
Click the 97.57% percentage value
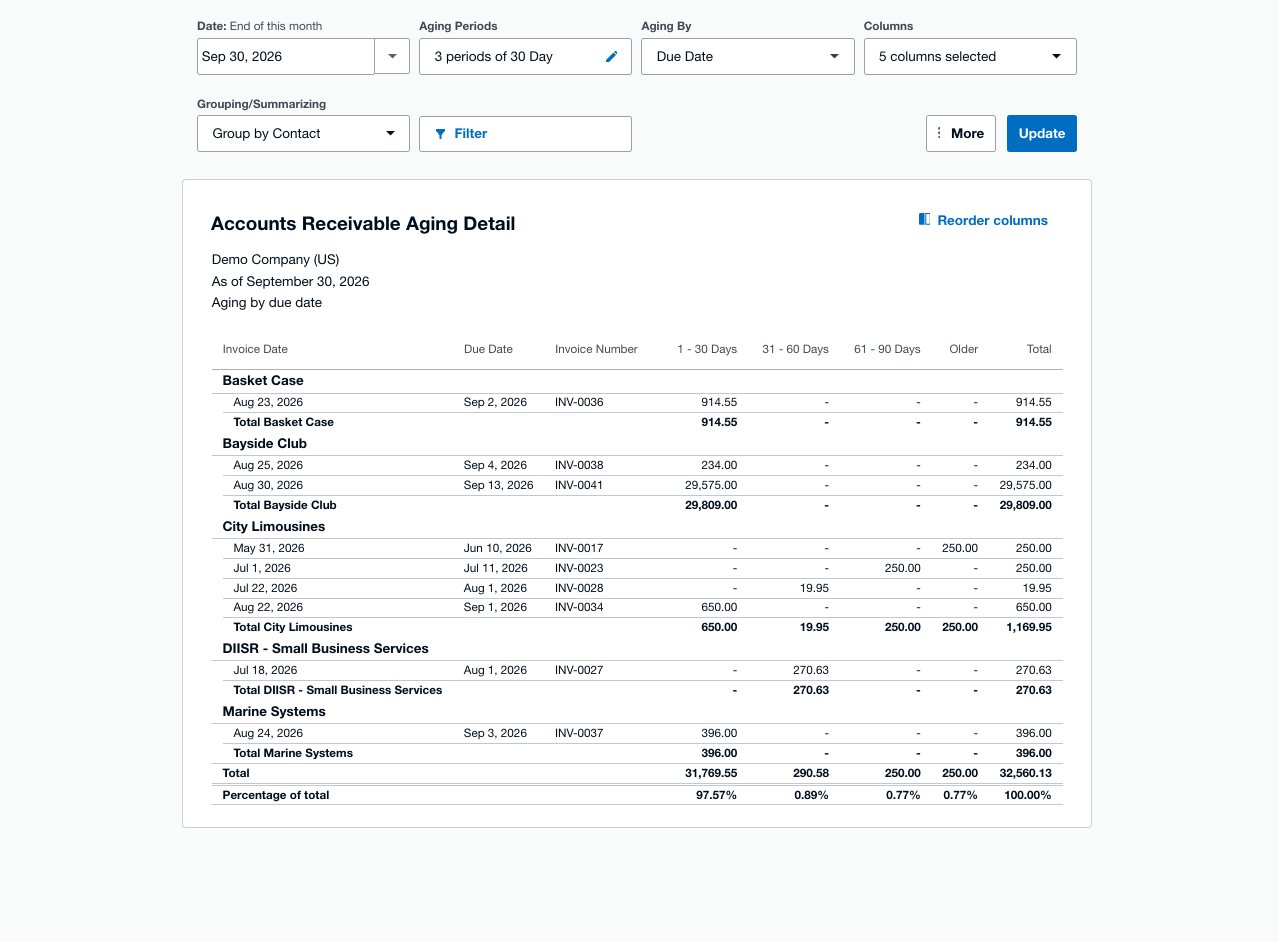717,795
